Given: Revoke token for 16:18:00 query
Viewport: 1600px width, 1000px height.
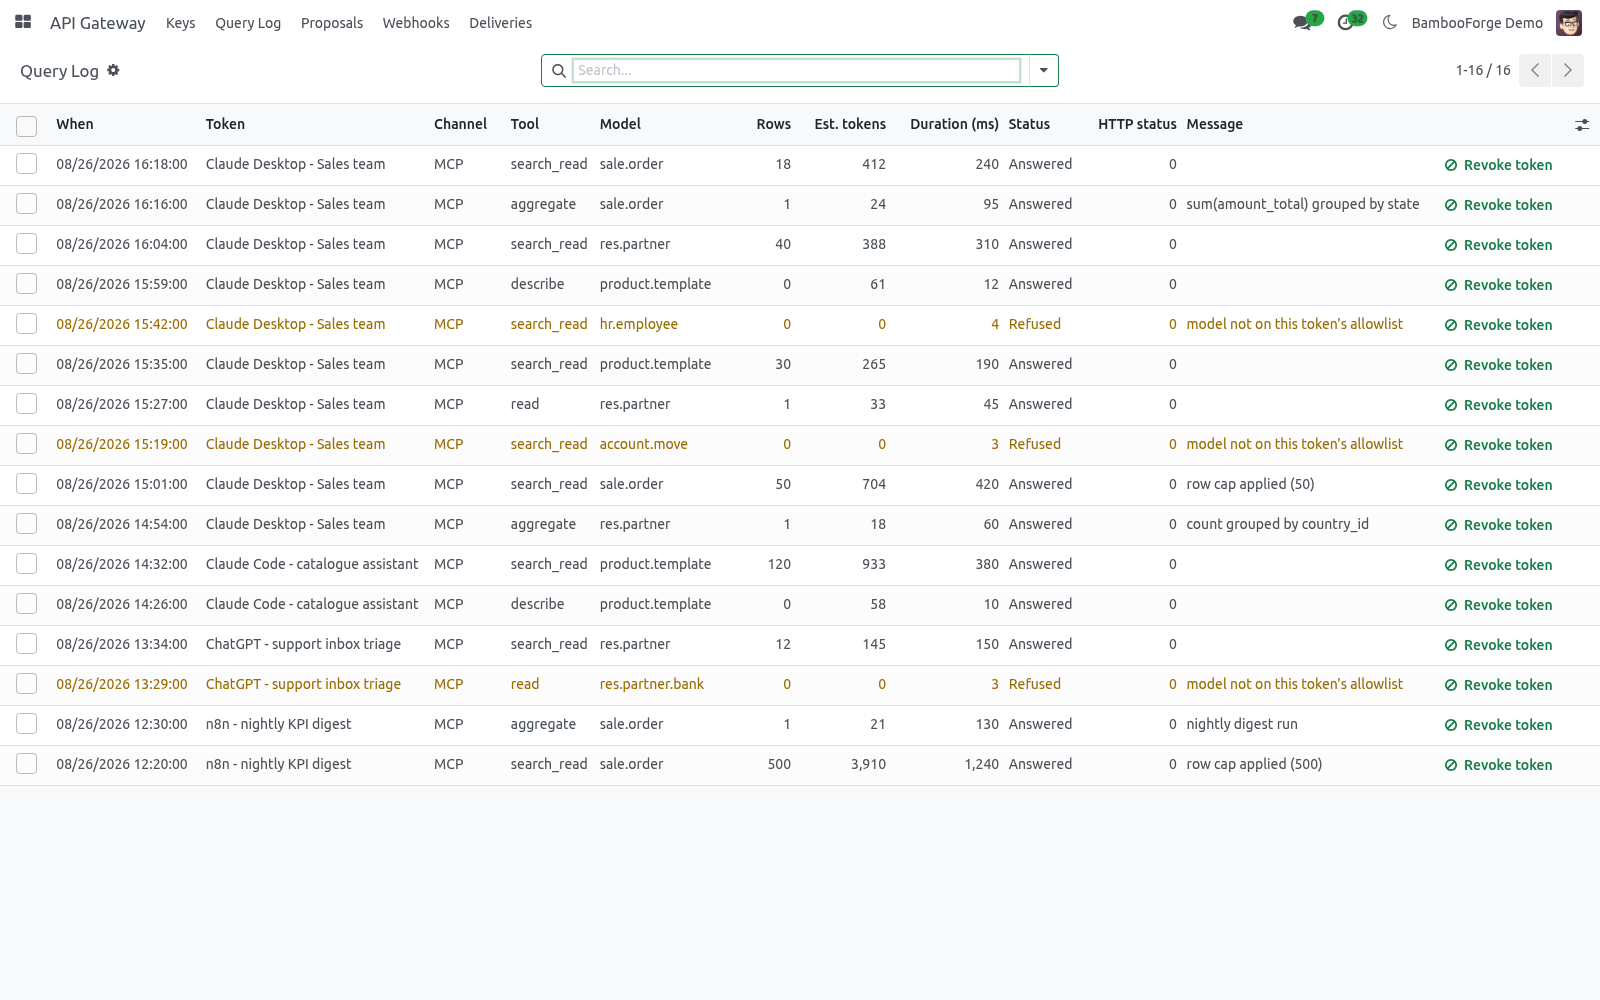Looking at the screenshot, I should click(1498, 165).
